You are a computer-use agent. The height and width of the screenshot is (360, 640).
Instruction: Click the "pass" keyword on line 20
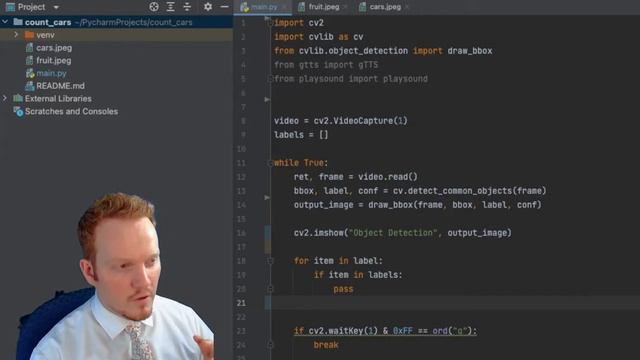(x=343, y=289)
